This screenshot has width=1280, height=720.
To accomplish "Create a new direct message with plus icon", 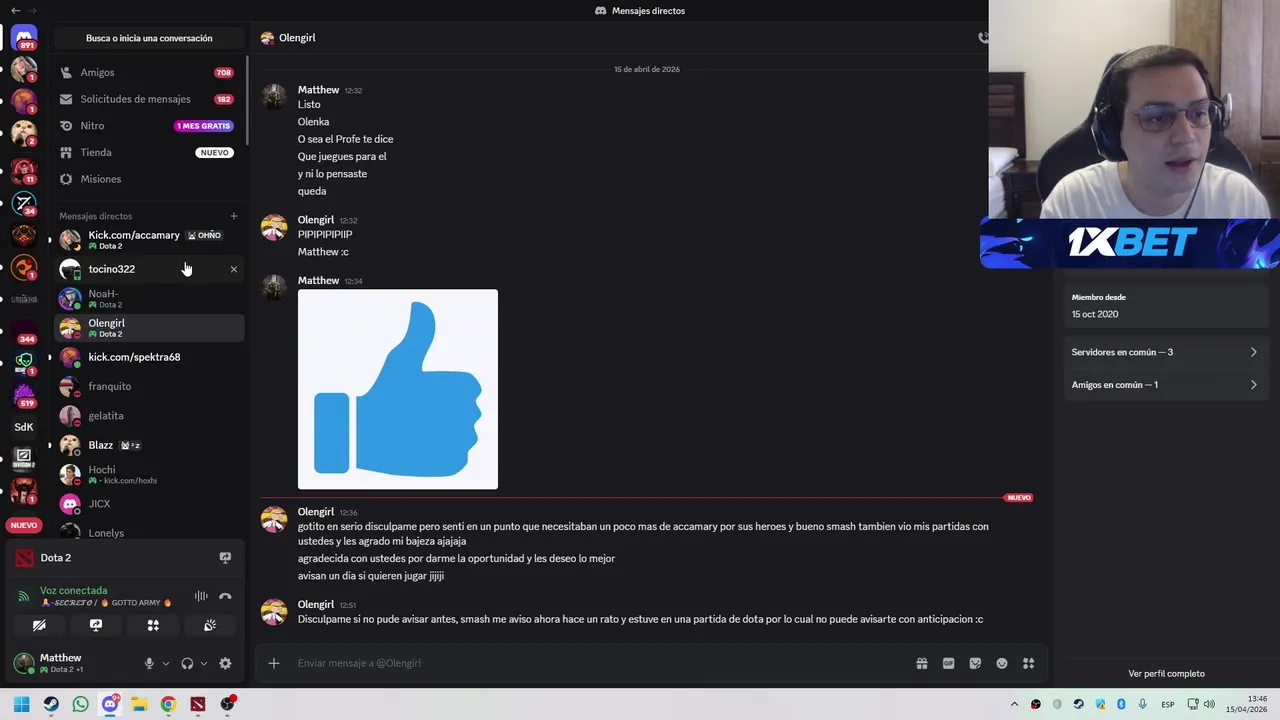I will pyautogui.click(x=234, y=216).
